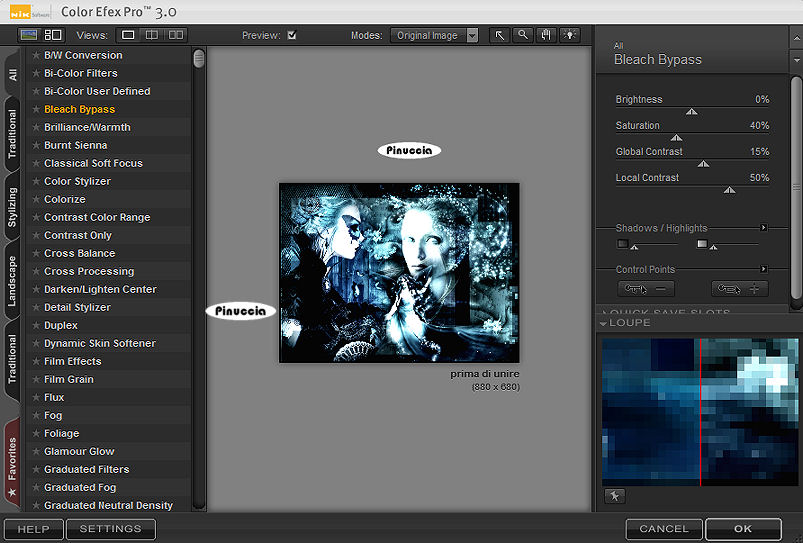803x543 pixels.
Task: Open the upper Traditional category tab
Action: [12, 134]
